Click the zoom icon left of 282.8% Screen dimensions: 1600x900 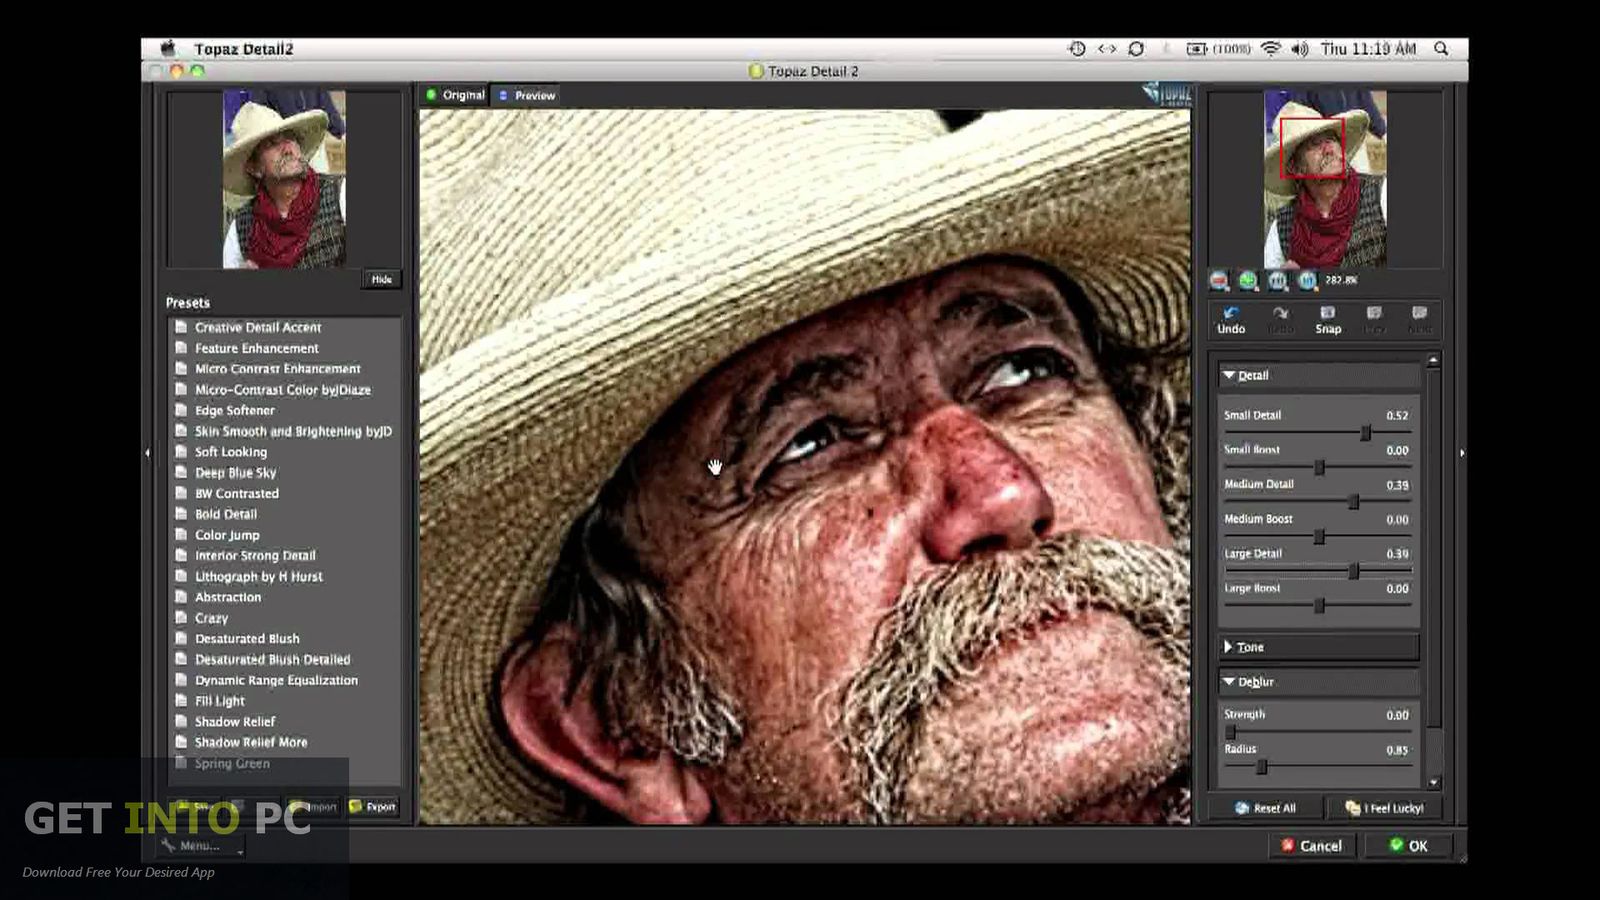[1307, 281]
